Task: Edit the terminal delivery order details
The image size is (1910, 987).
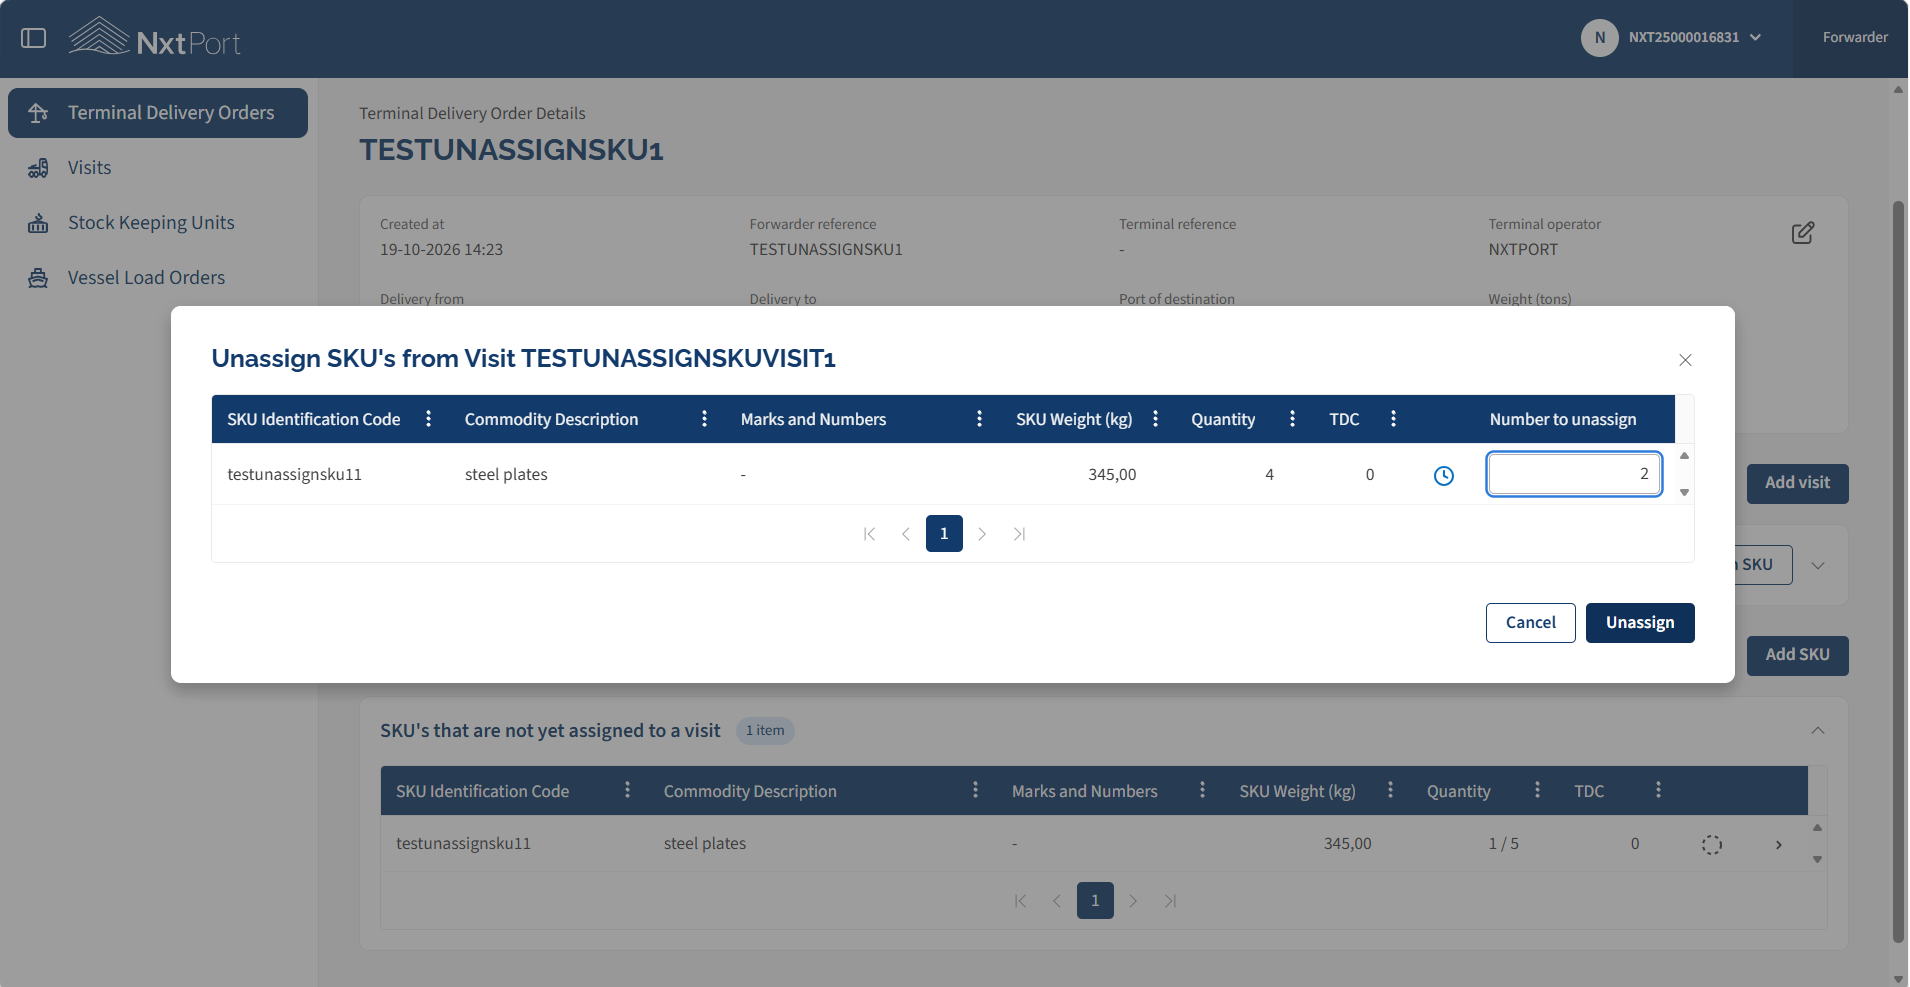Action: point(1802,233)
